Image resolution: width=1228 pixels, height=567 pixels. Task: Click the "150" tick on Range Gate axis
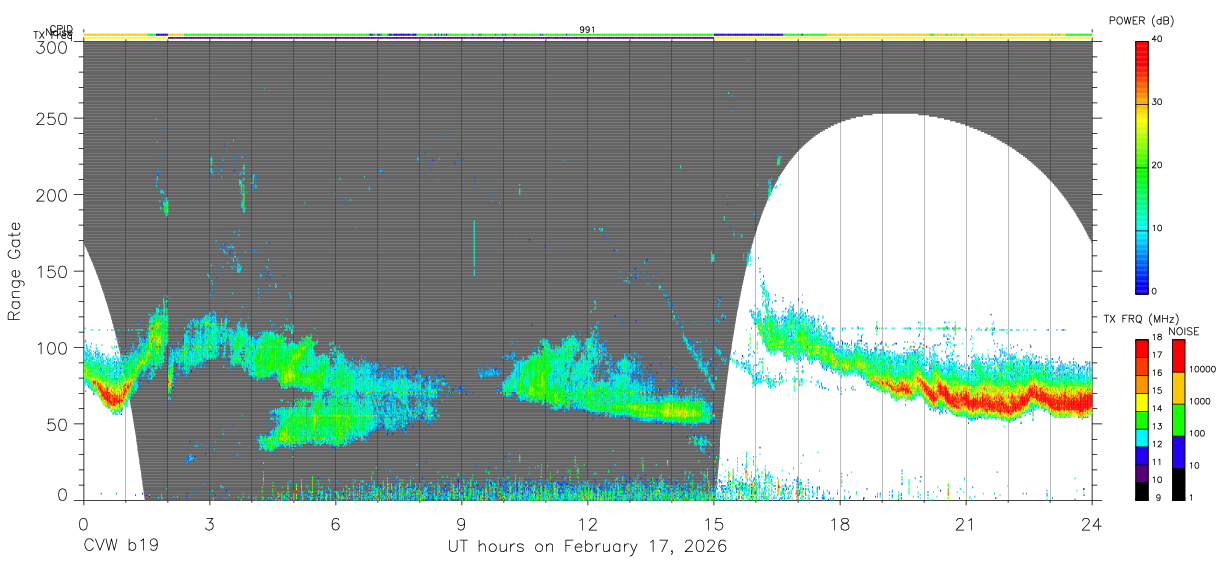click(x=52, y=272)
